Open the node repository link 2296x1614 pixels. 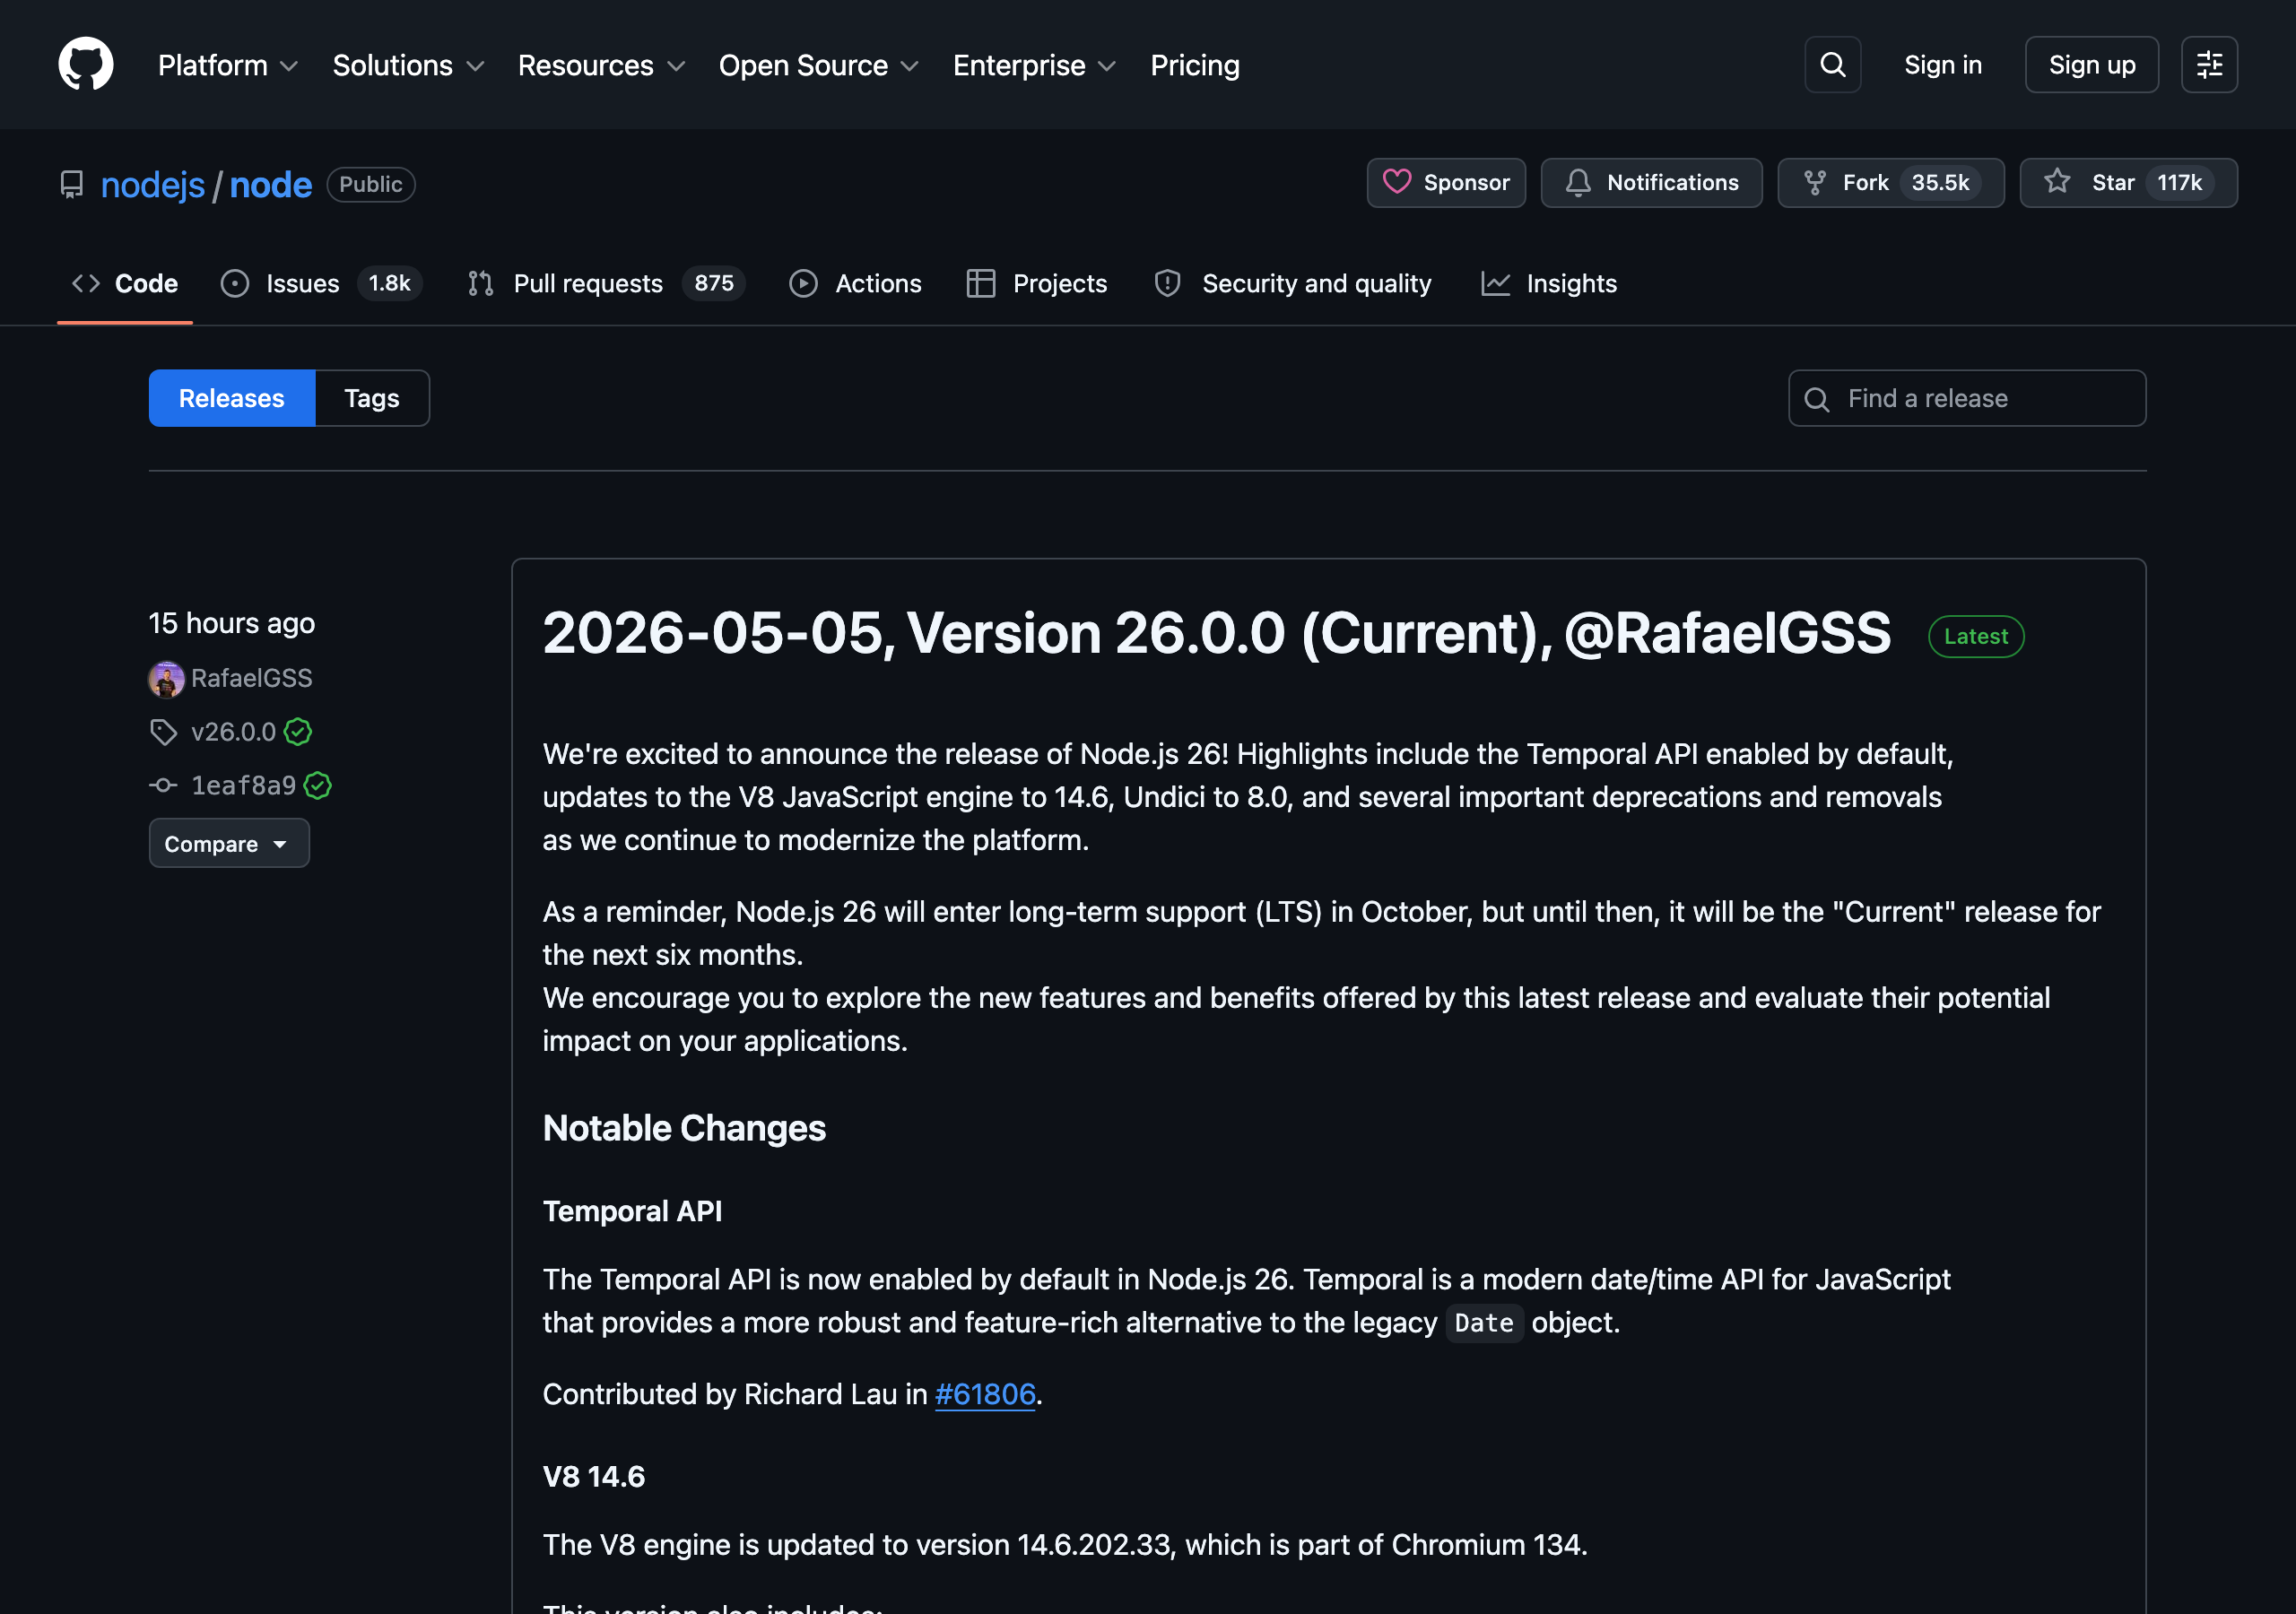271,185
